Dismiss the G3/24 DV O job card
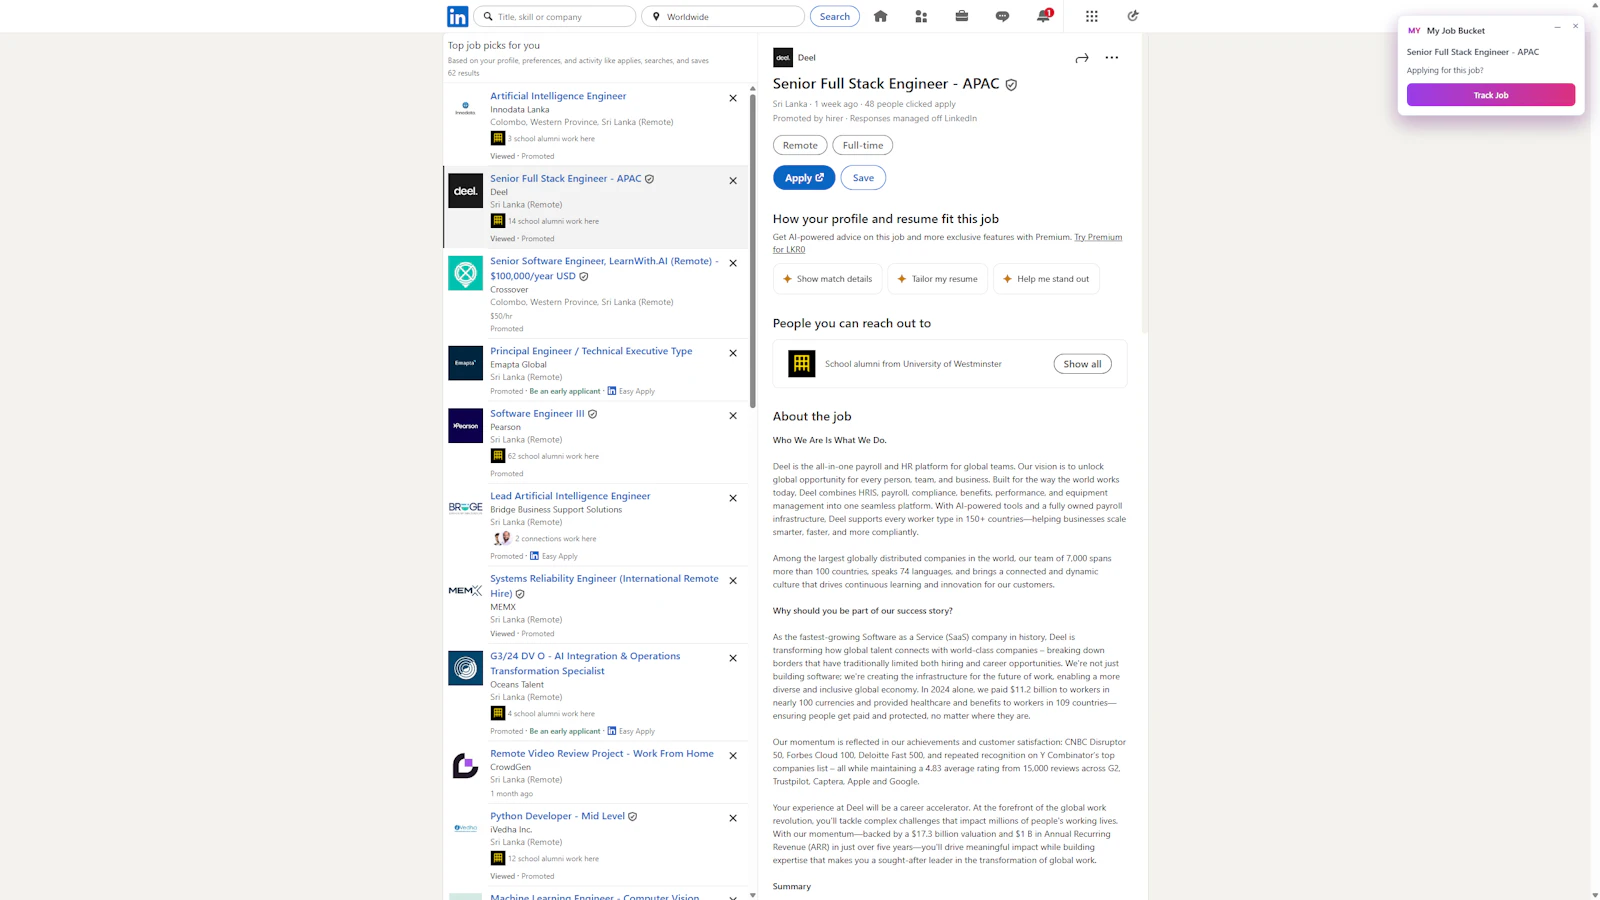1600x900 pixels. 733,658
